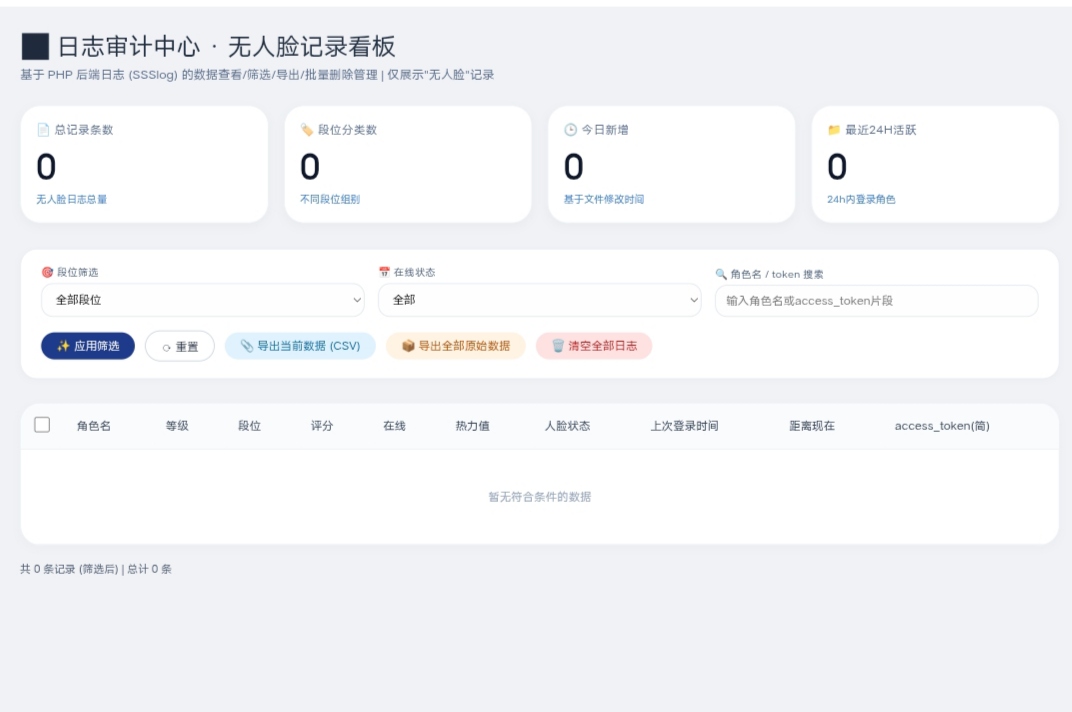This screenshot has width=1072, height=712.
Task: Click the 在线 column header
Action: tap(394, 425)
